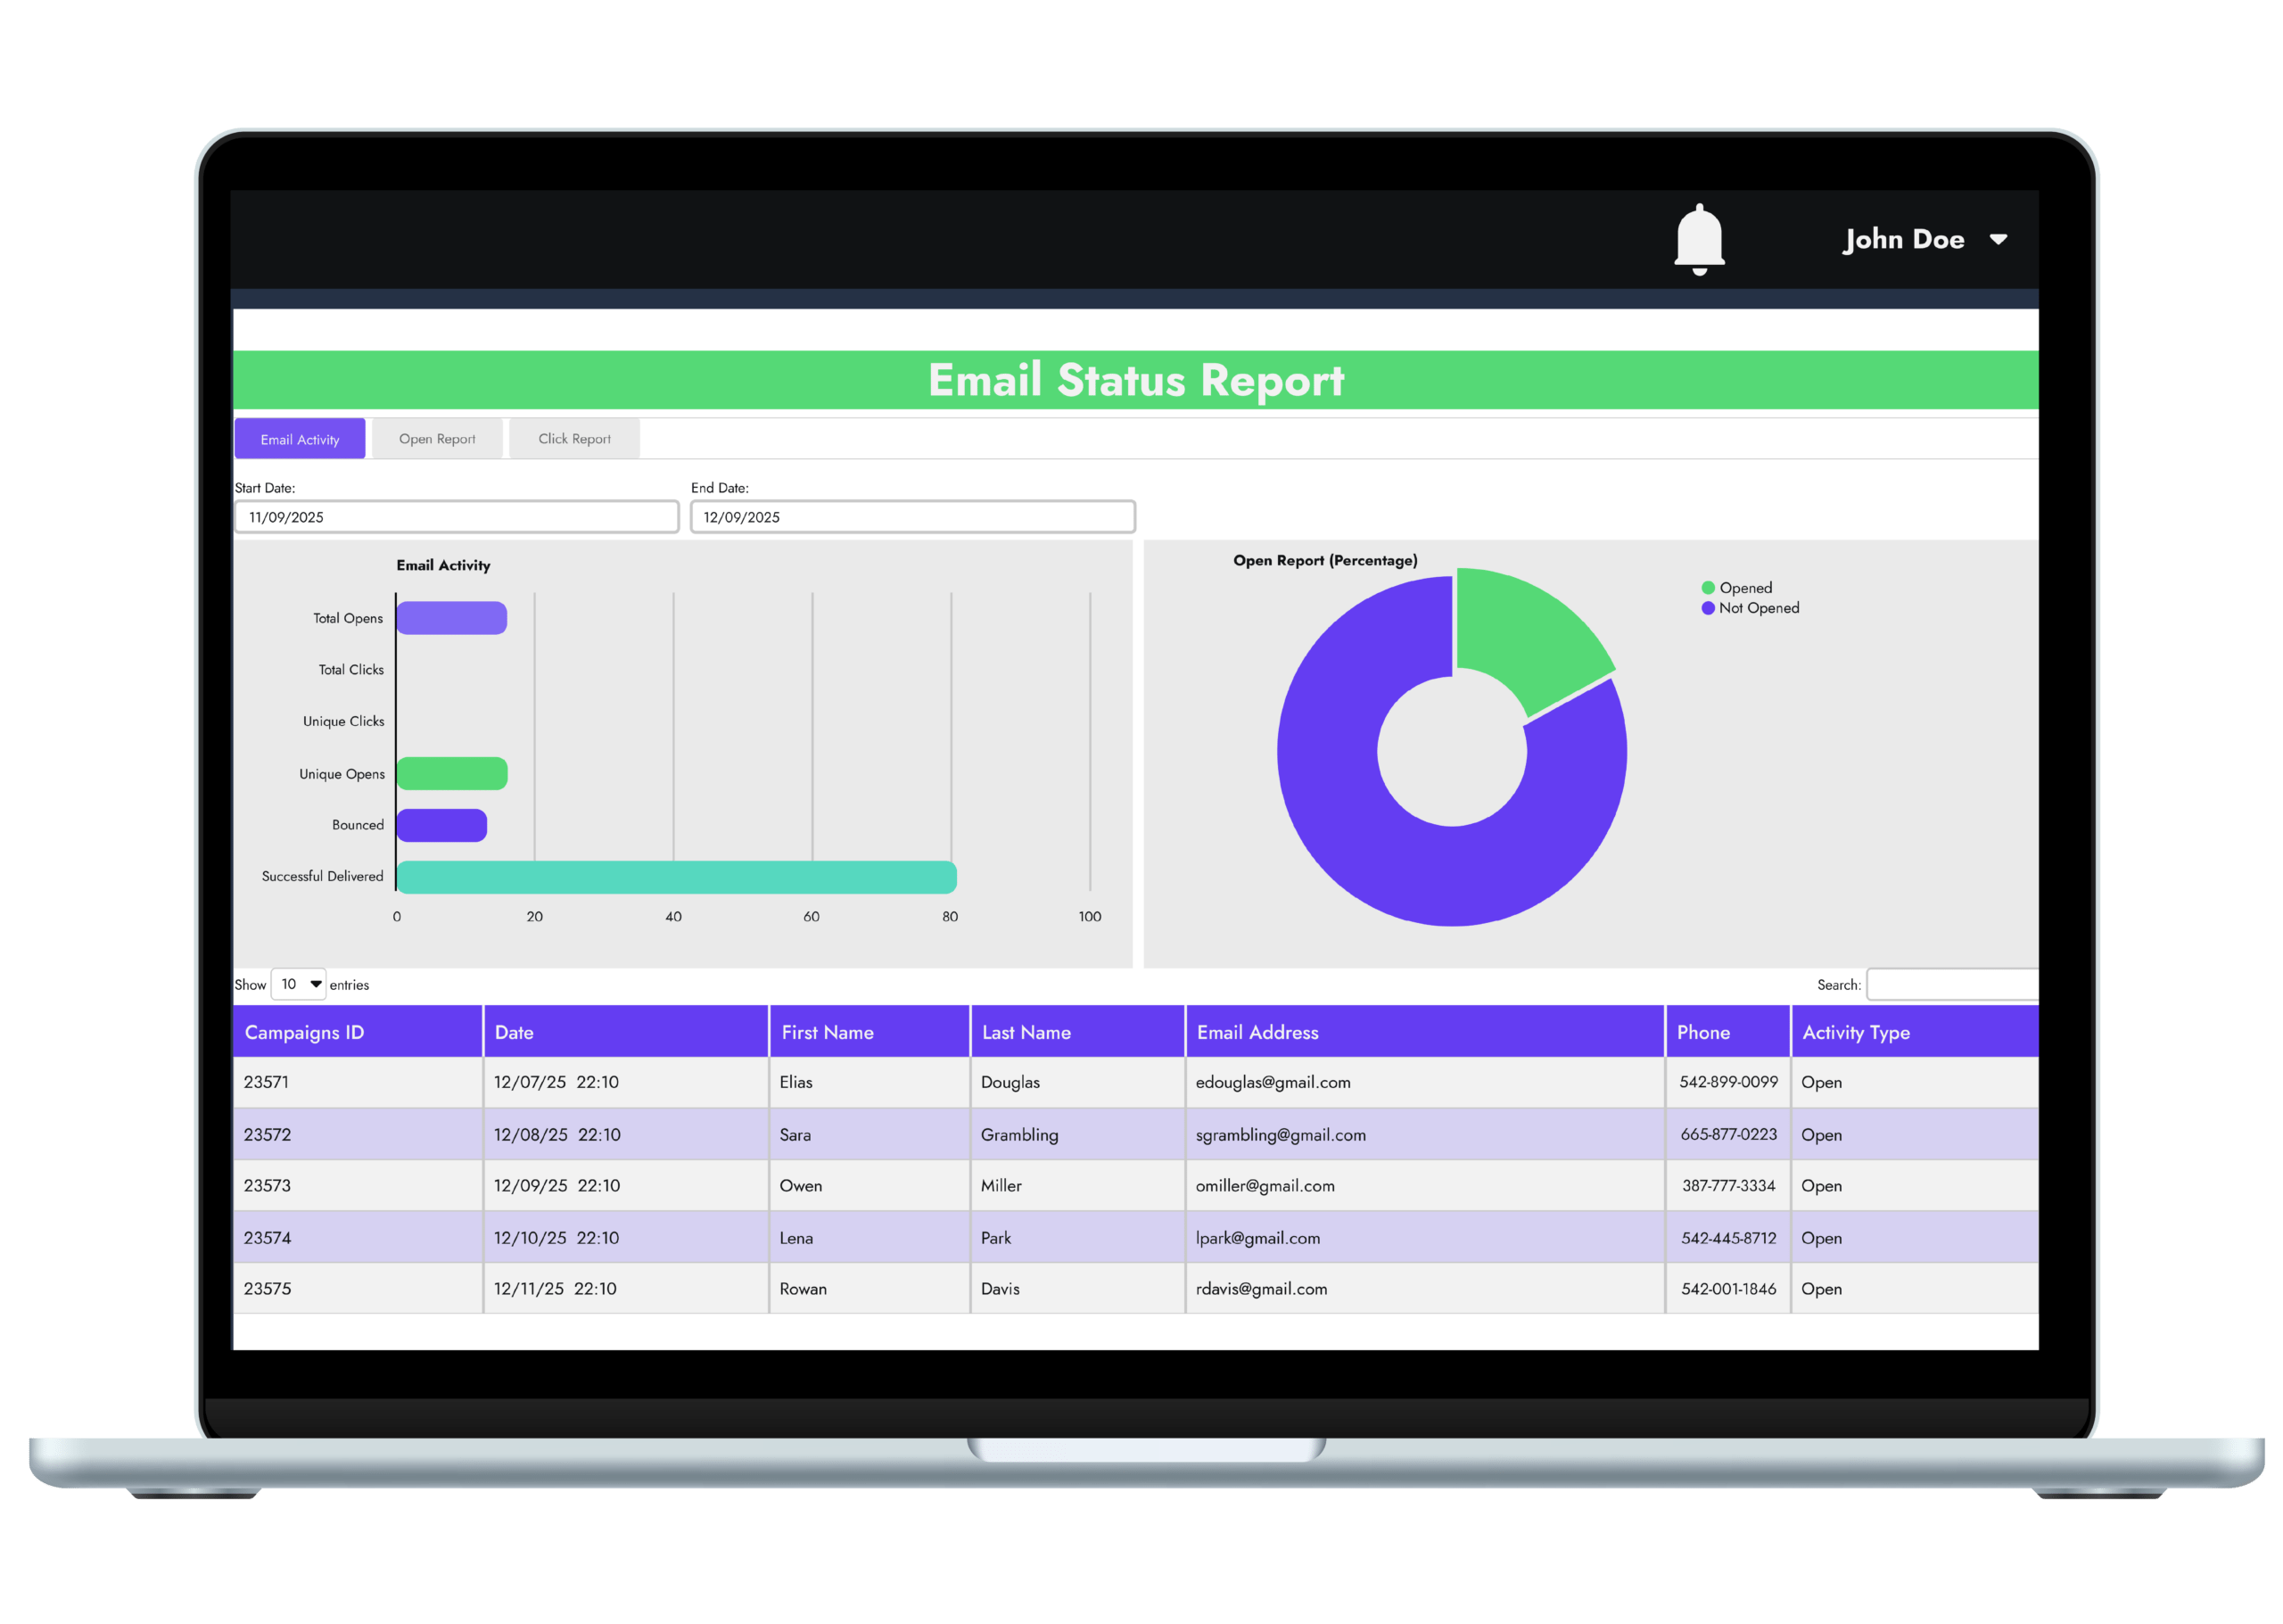Viewport: 2283px width, 1624px height.
Task: Switch to the Click Report tab
Action: tap(574, 439)
